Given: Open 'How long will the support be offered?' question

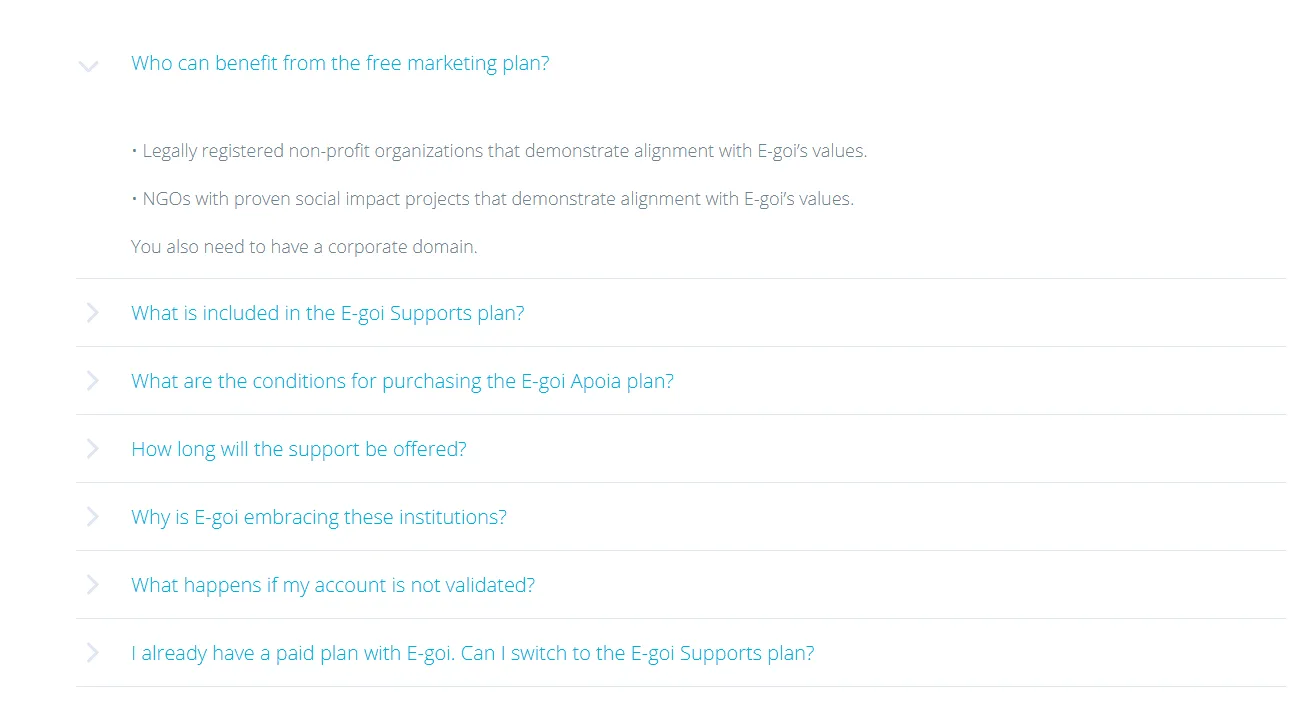Looking at the screenshot, I should pos(299,449).
